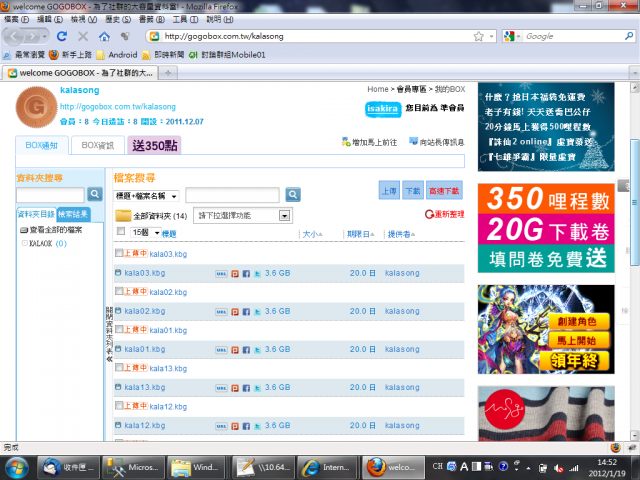
Task: Click the 下載 download button
Action: [413, 190]
